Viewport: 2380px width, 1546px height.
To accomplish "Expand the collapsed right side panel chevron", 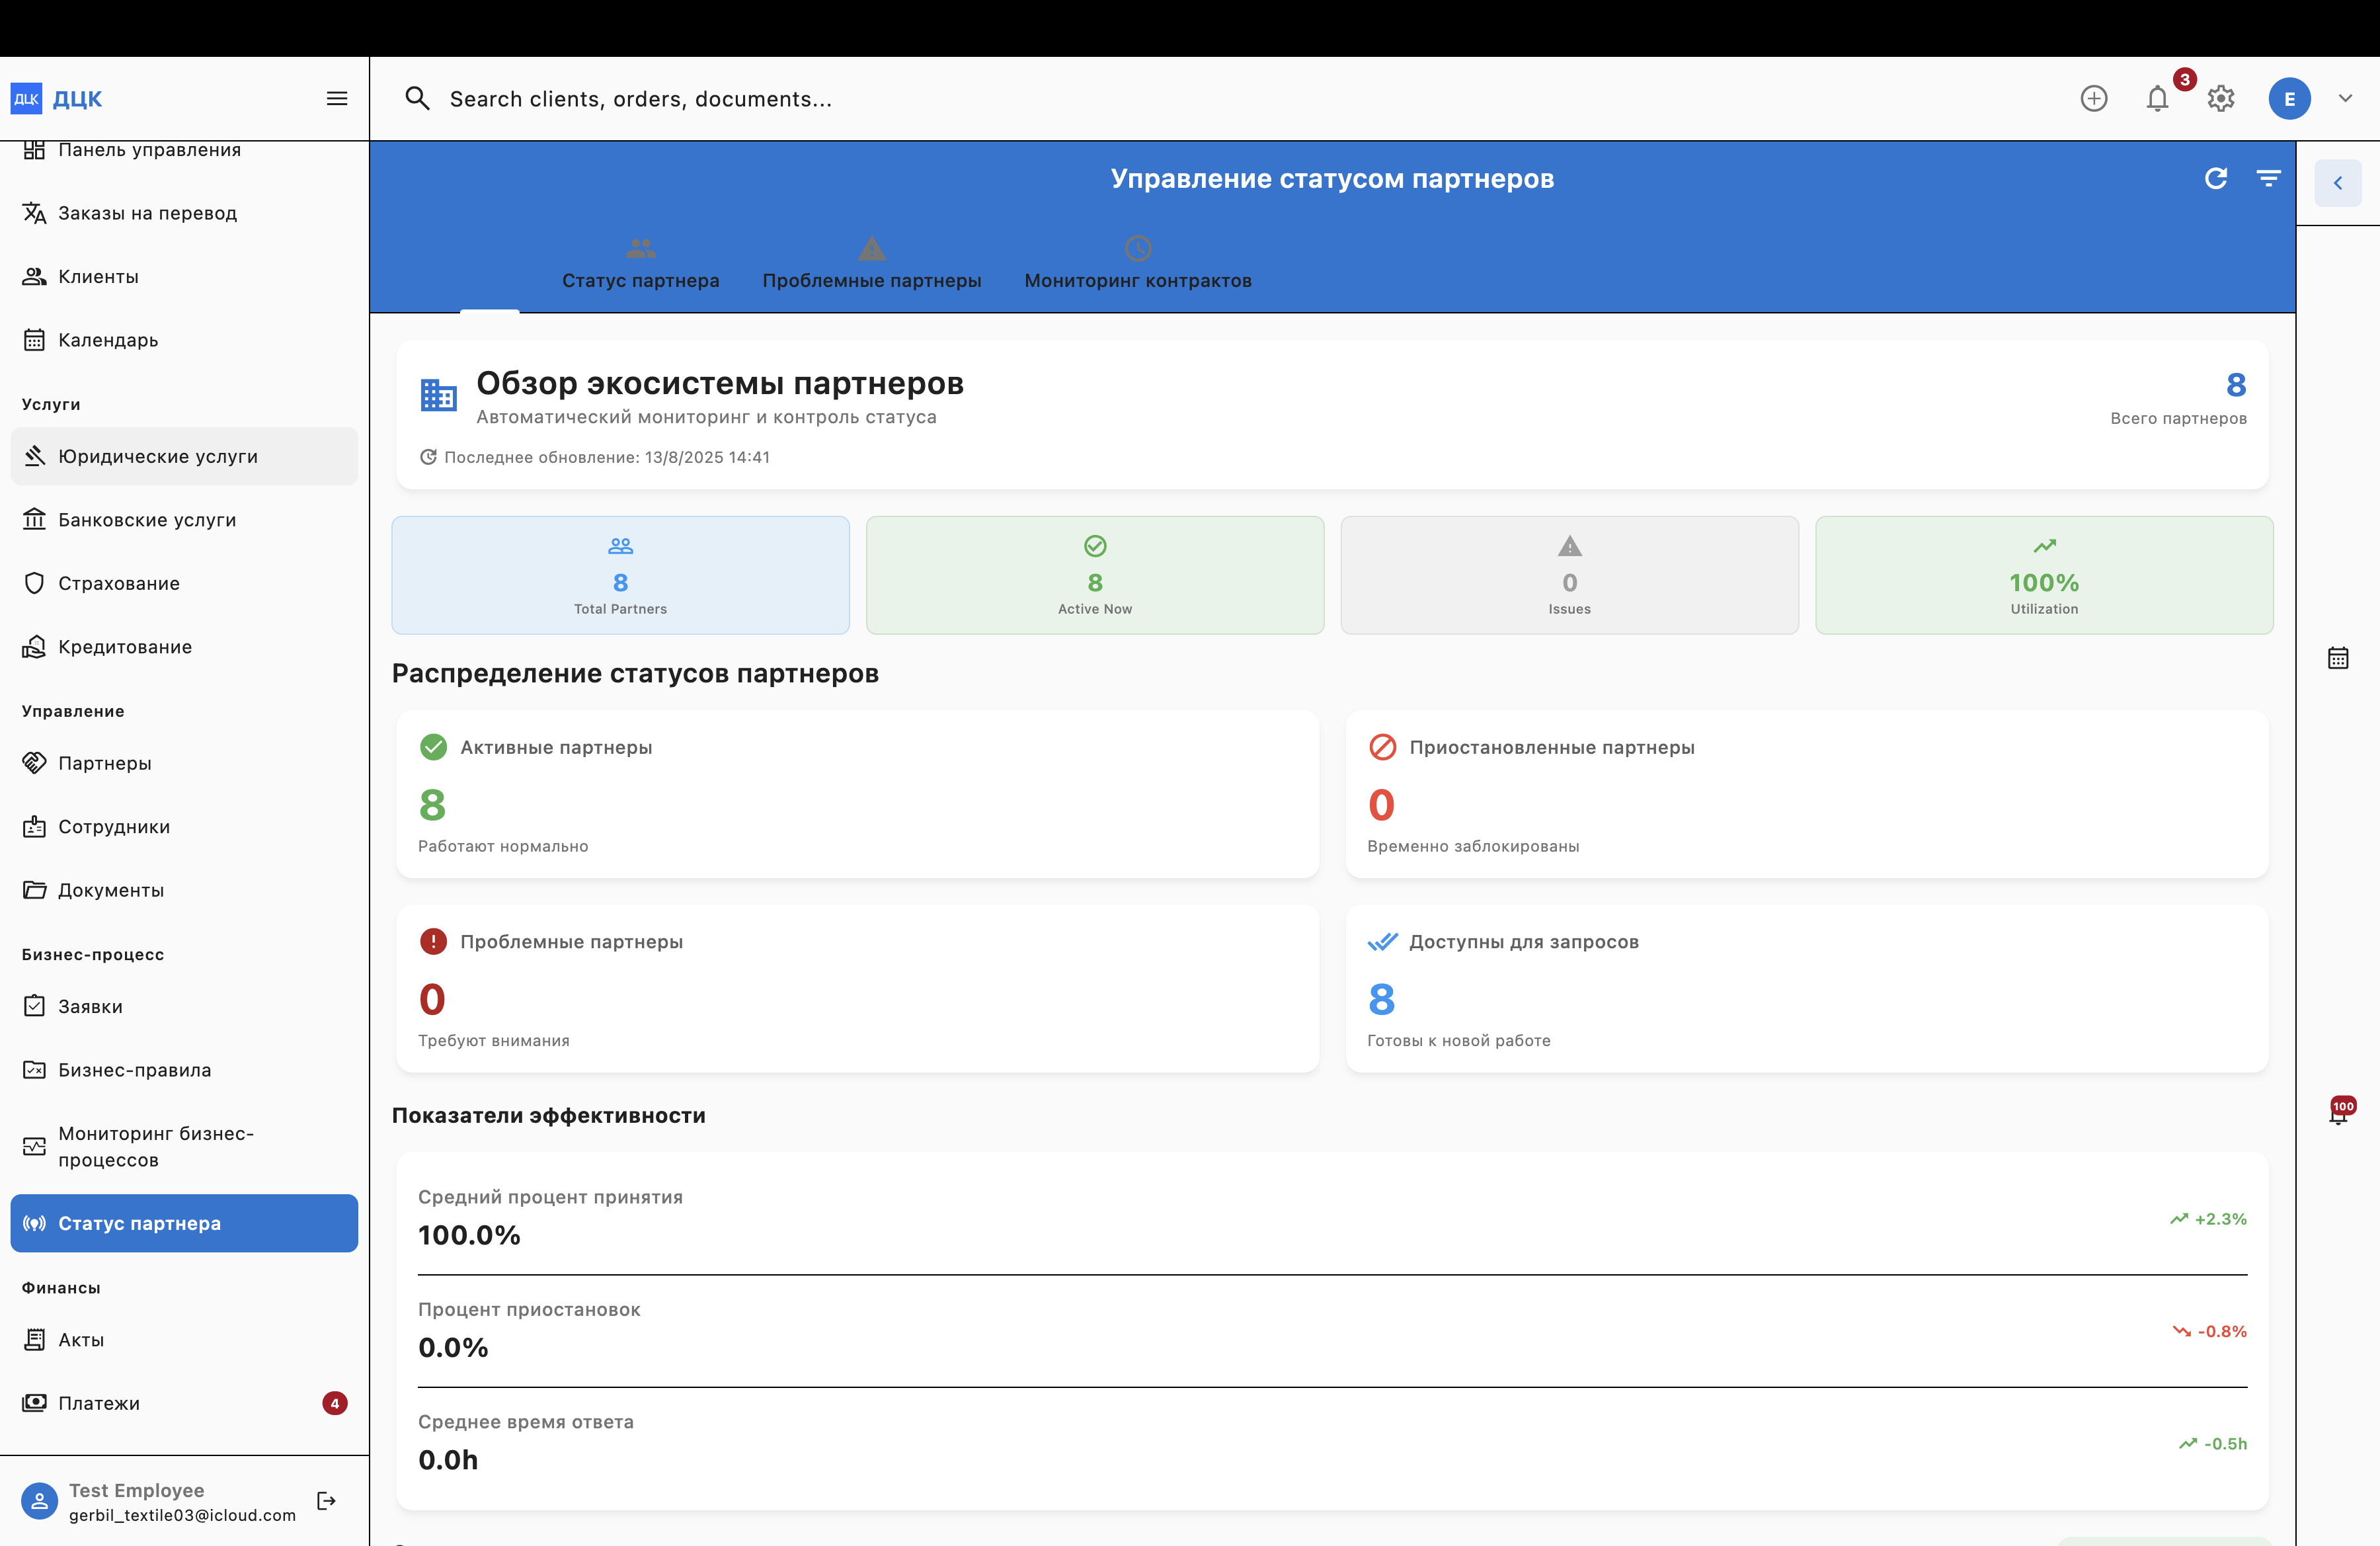I will click(x=2338, y=183).
